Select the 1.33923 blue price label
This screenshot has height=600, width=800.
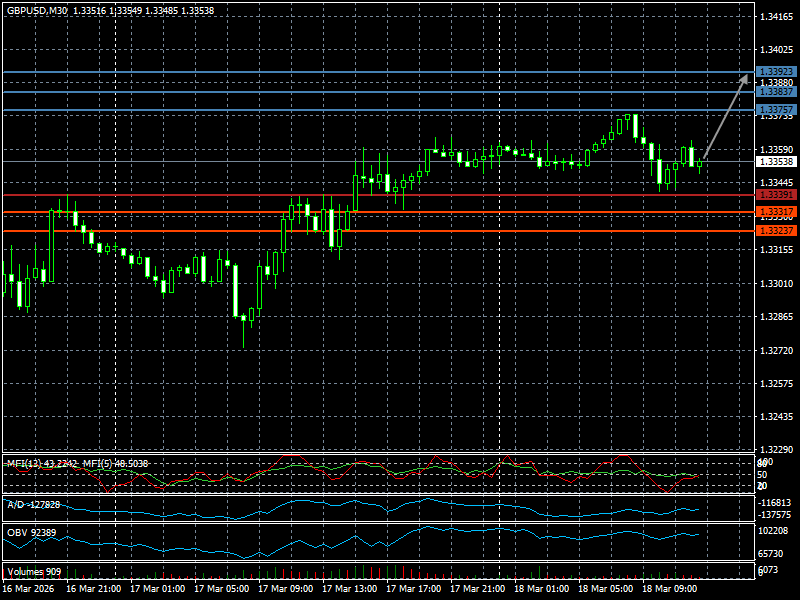click(x=776, y=72)
